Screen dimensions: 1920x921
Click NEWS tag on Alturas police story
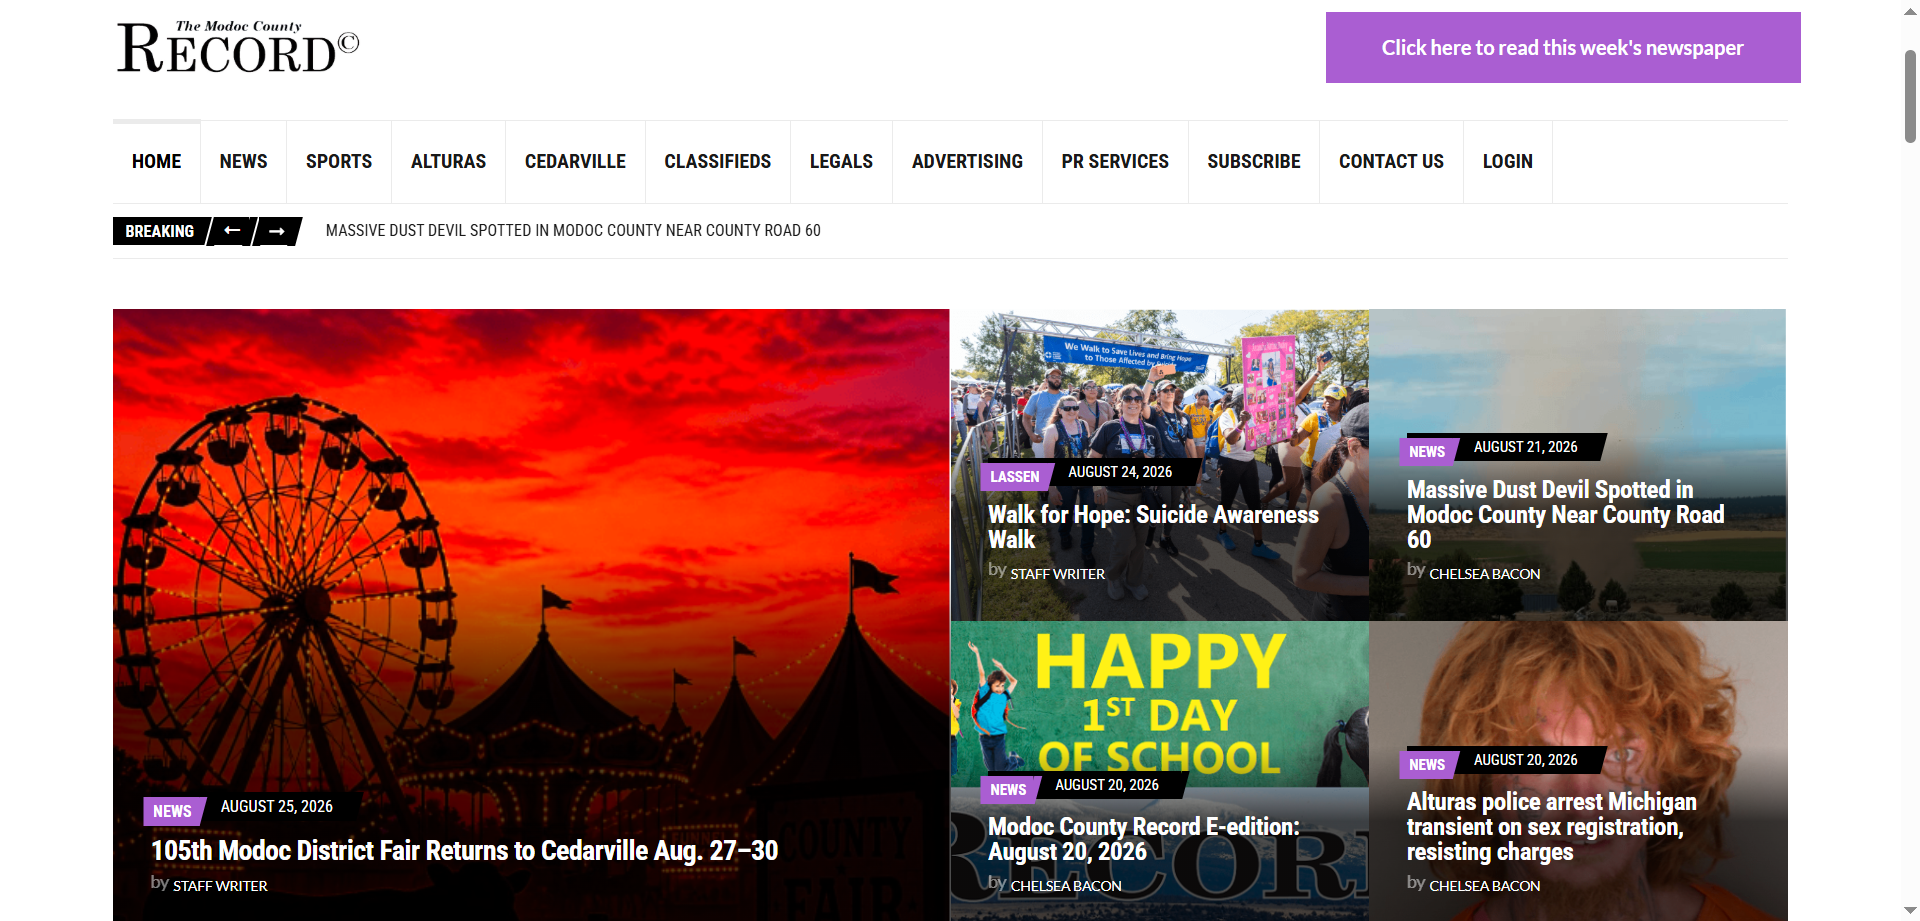click(1427, 765)
